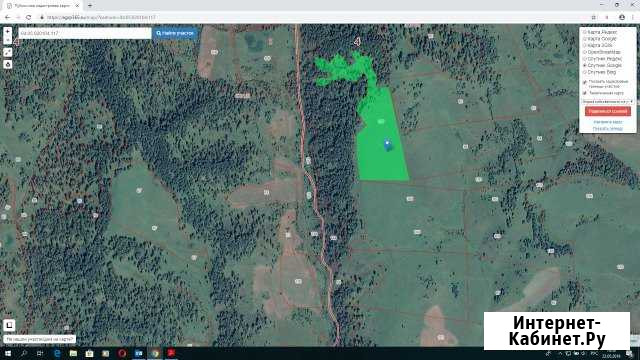Click the square icon at bottom-left of the map
Viewport: 640px width, 360px height.
(x=9, y=325)
